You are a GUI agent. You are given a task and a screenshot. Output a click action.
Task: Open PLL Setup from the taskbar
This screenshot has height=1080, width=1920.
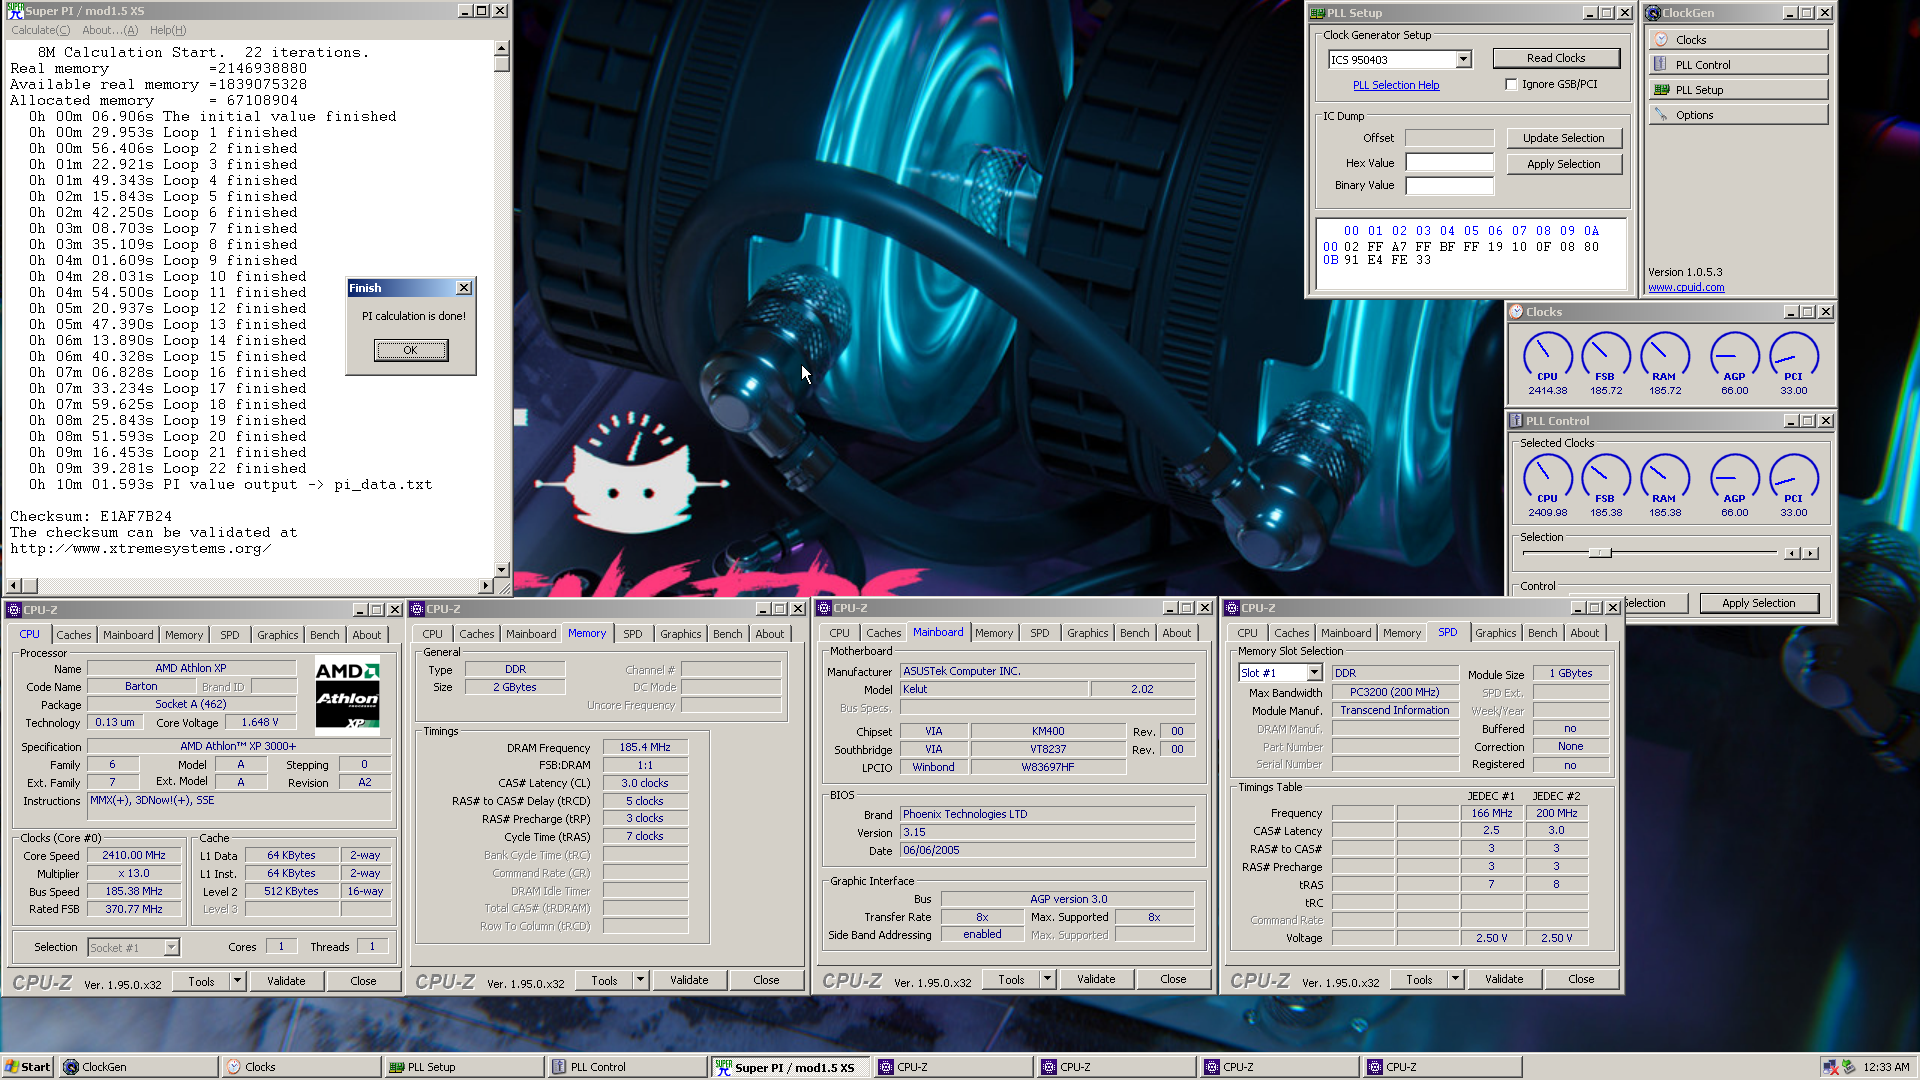(464, 1067)
